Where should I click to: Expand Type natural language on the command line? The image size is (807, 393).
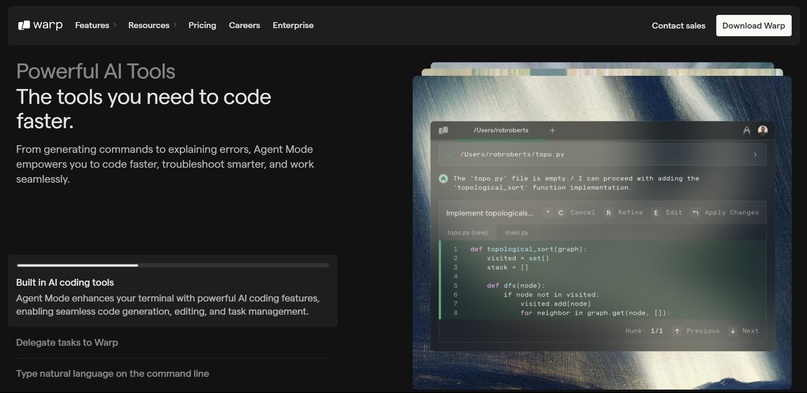(112, 374)
